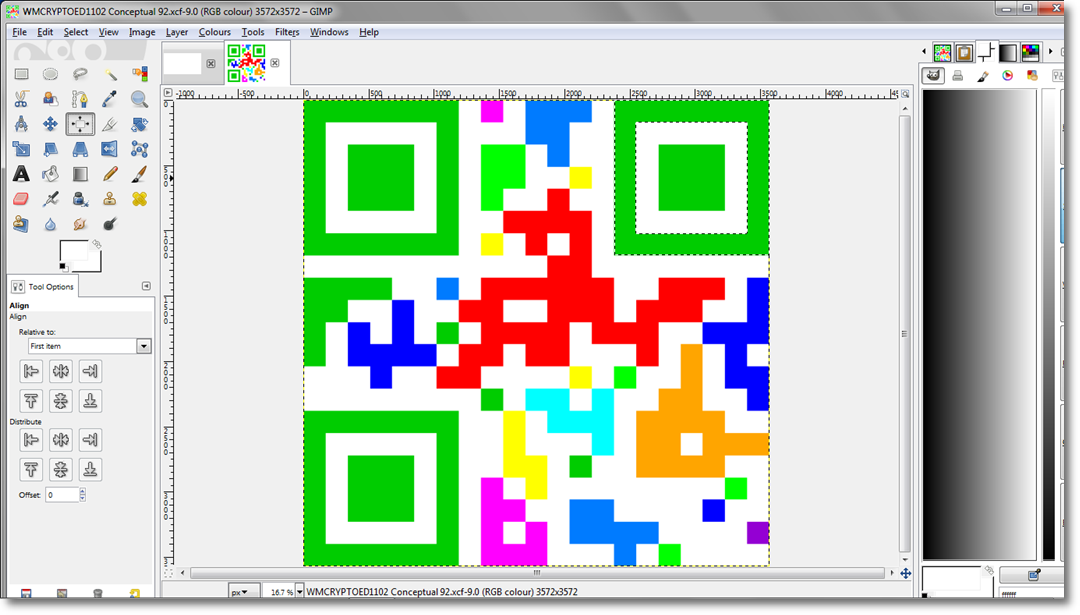Screen dimensions: 1080x615
Task: Open the Filters menu
Action: click(287, 32)
